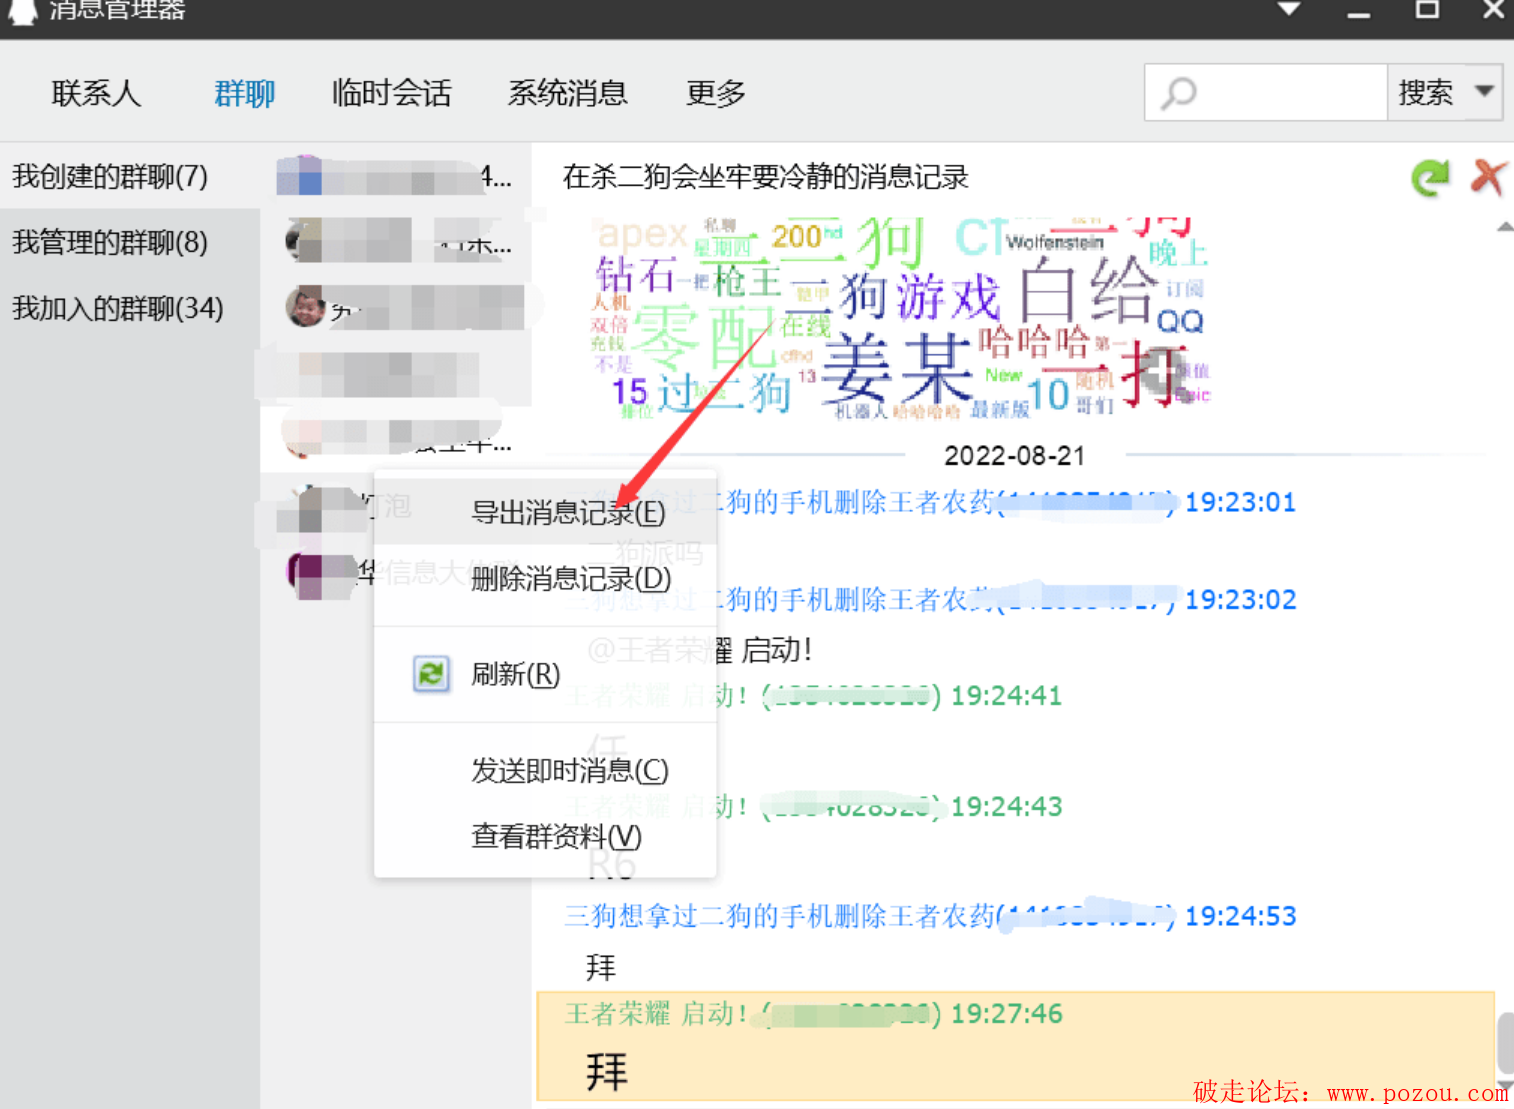Click the message header timestamped 19:24:43
The height and width of the screenshot is (1109, 1514).
(814, 806)
